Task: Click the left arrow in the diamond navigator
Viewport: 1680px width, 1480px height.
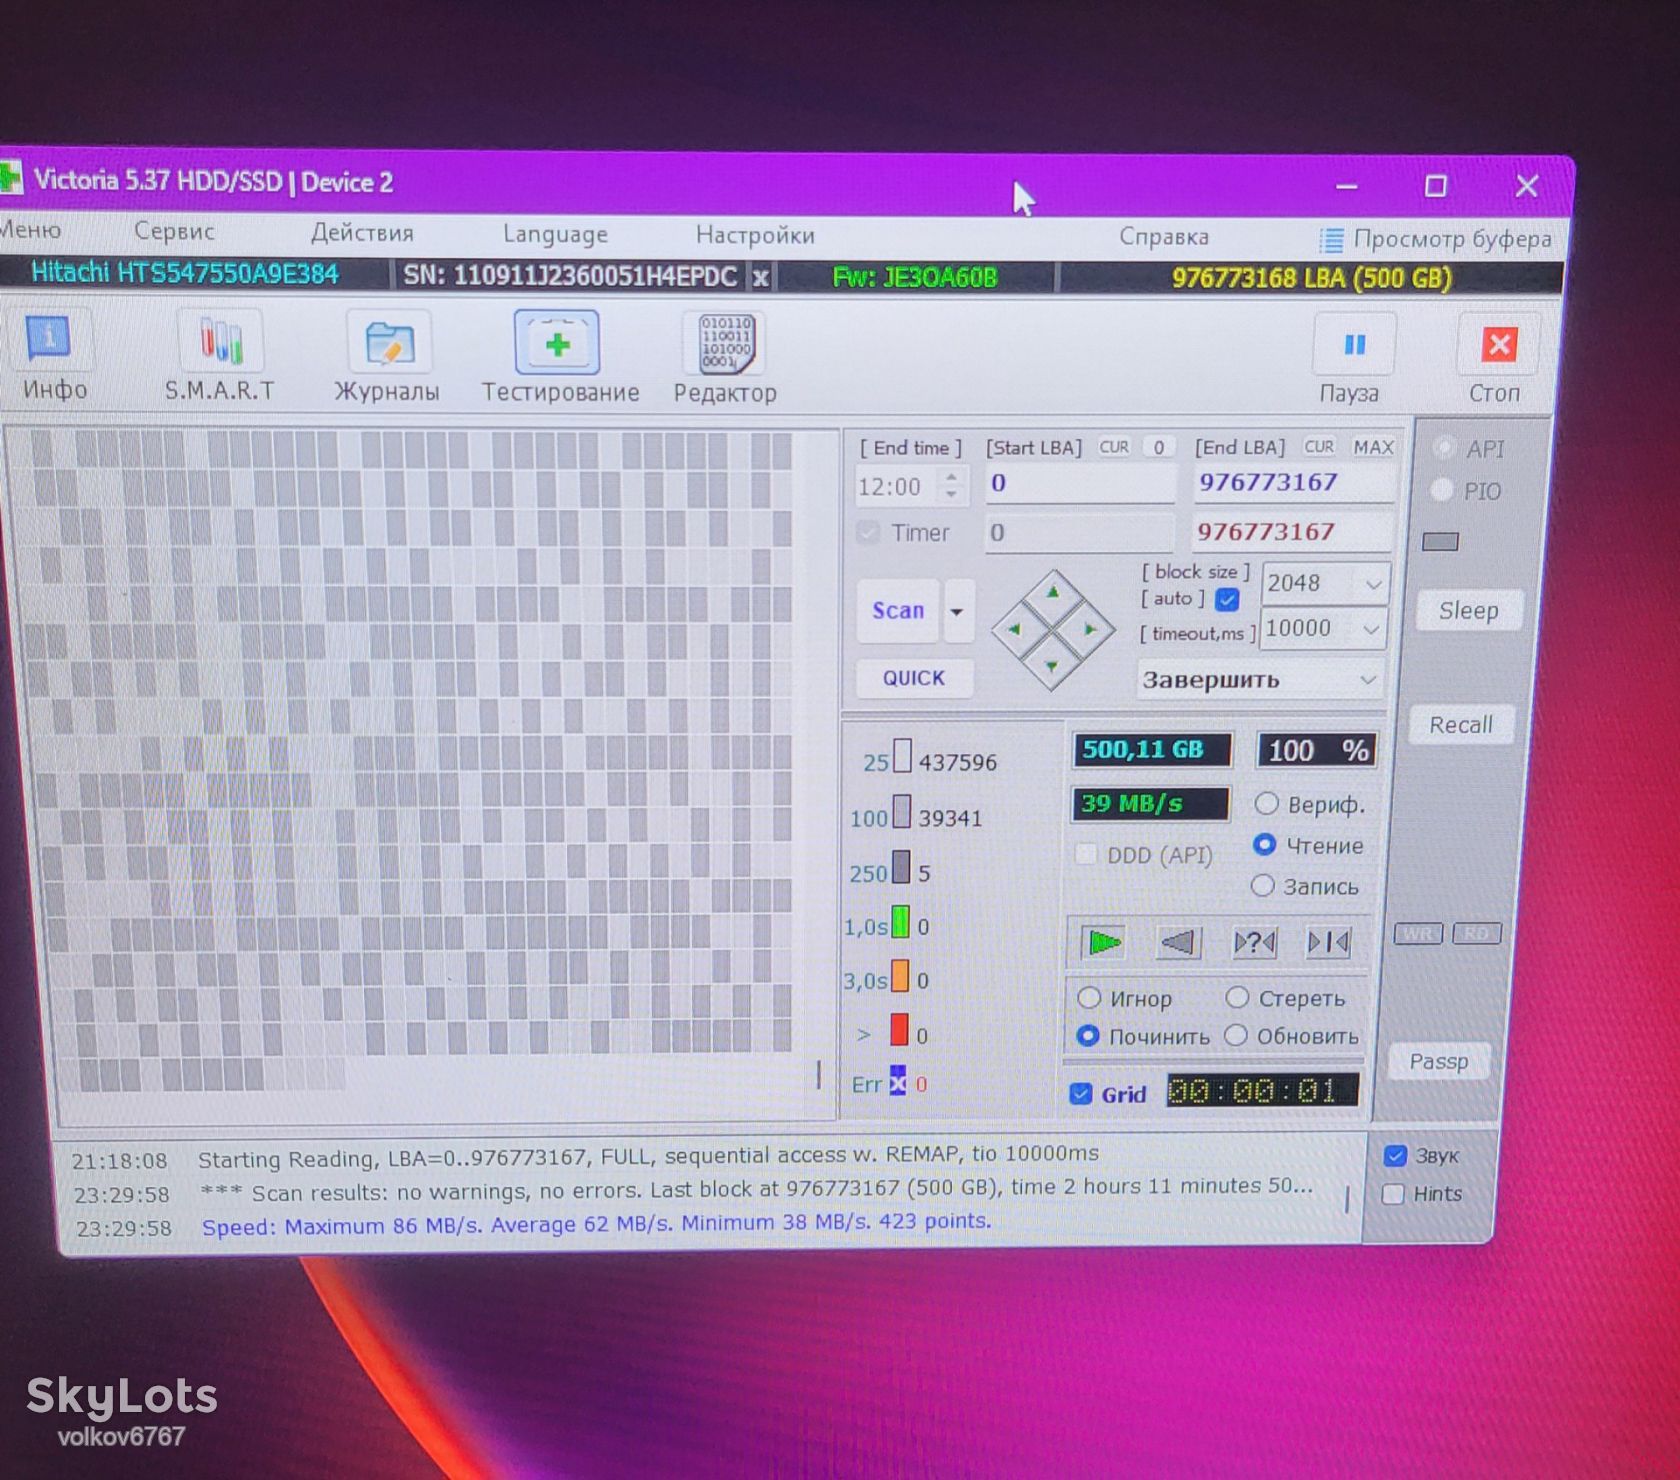Action: point(1014,629)
